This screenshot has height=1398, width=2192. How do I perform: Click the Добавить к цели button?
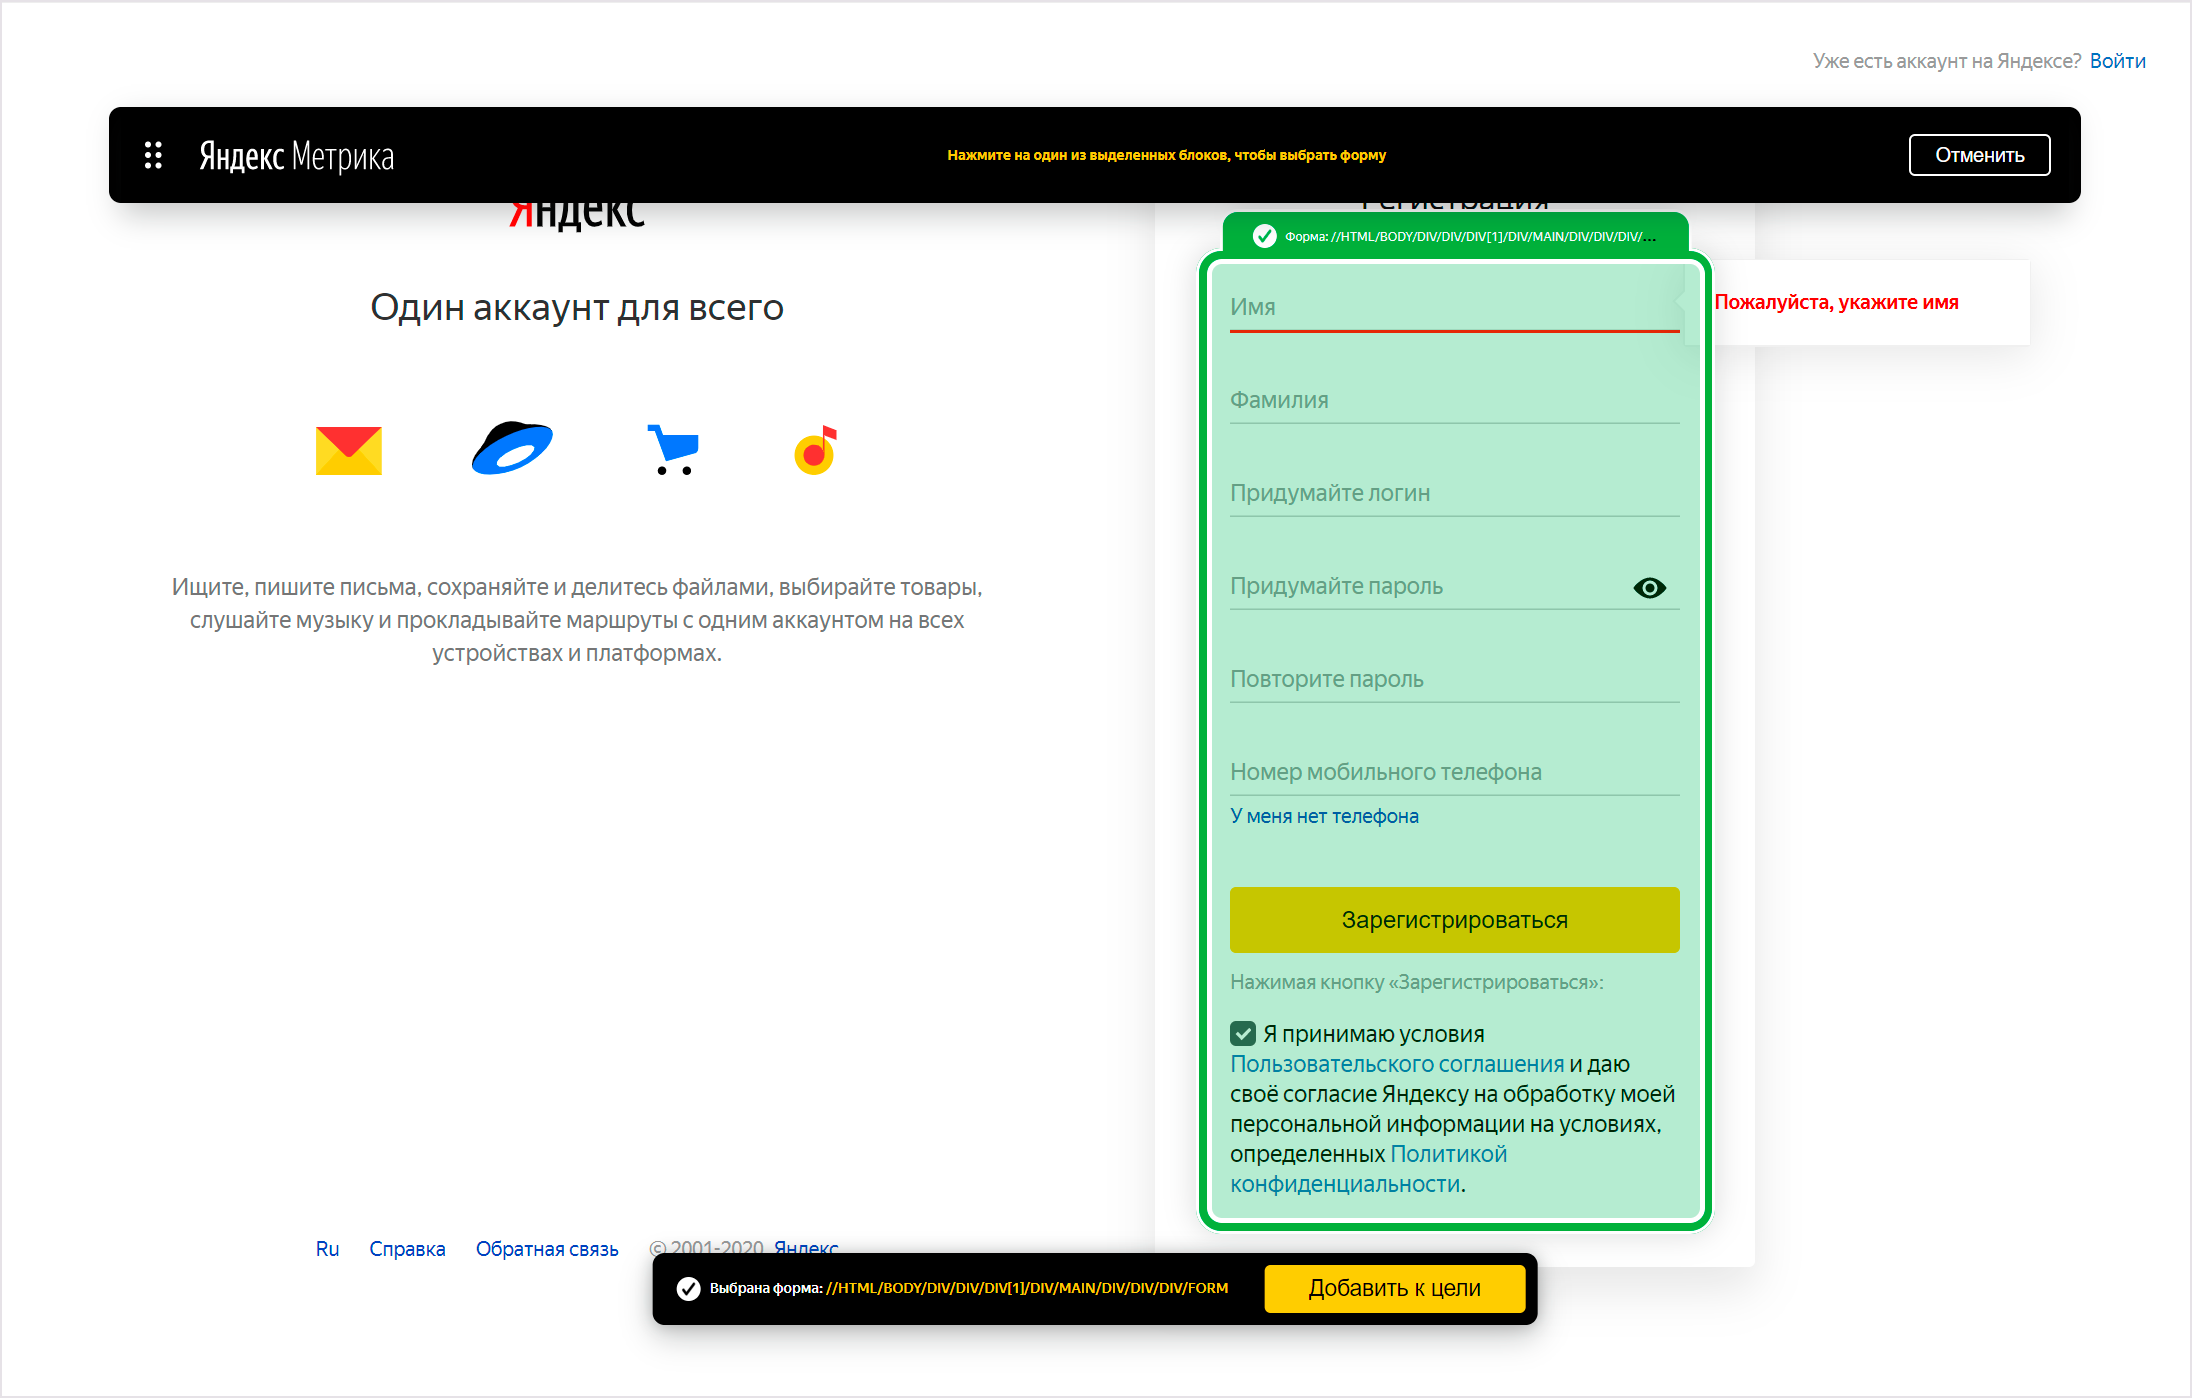[x=1394, y=1288]
